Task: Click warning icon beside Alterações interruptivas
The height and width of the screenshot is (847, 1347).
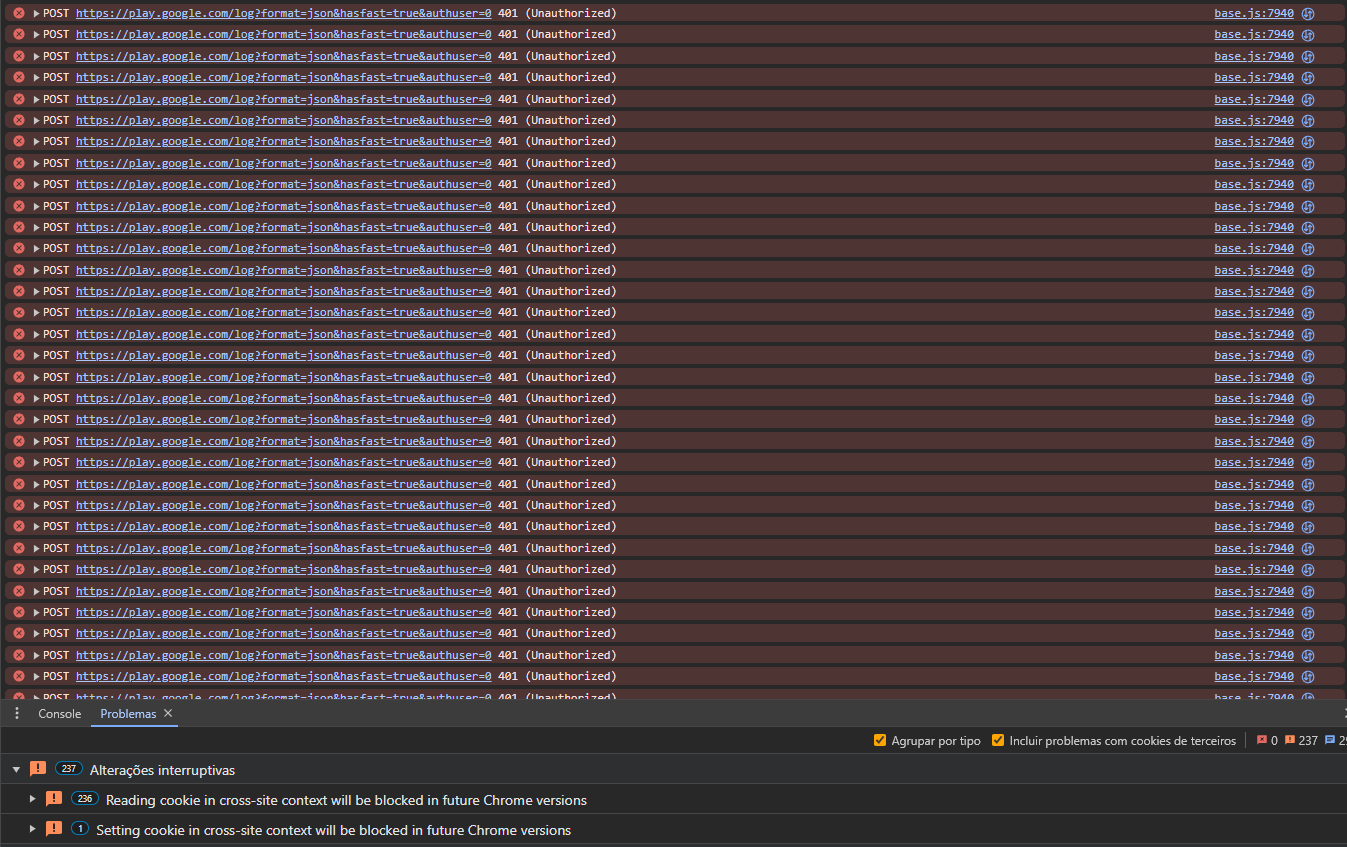Action: 38,769
